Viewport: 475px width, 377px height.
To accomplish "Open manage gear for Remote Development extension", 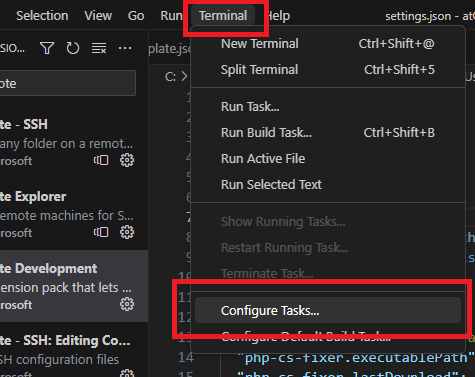I will coord(127,304).
